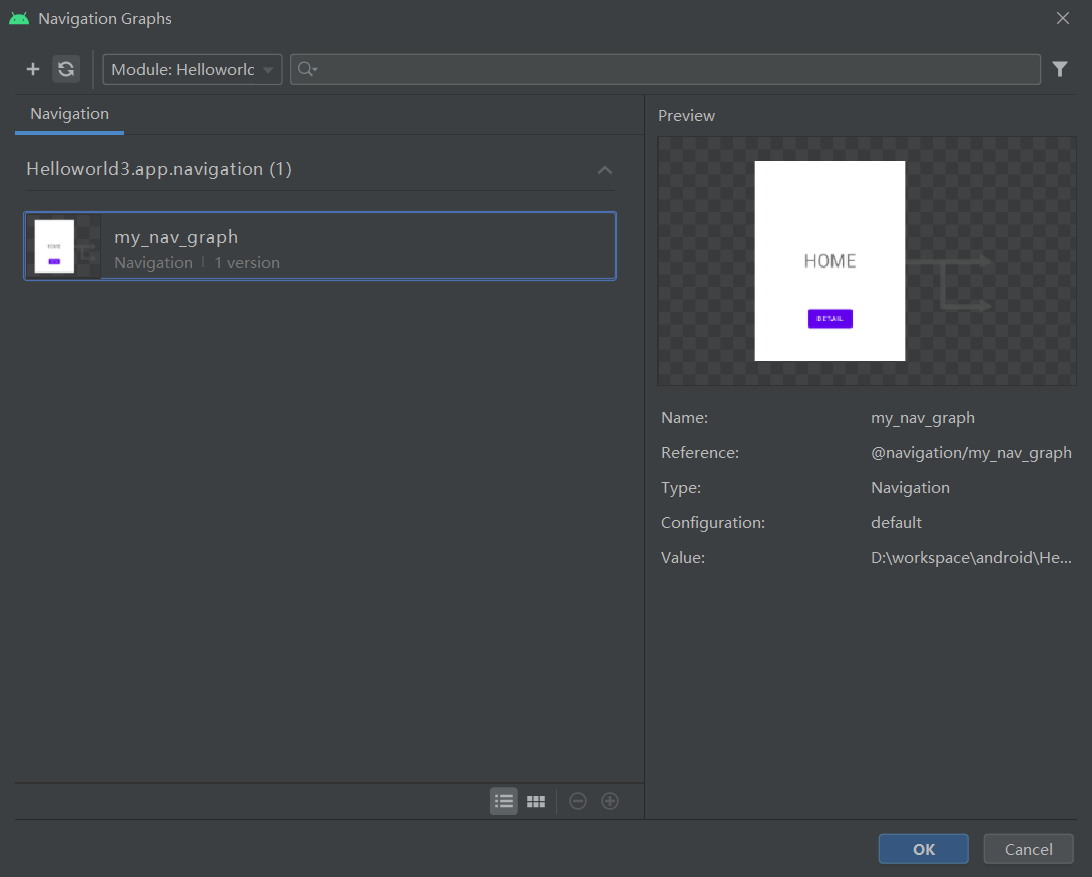This screenshot has height=877, width=1092.
Task: Refresh the resource list
Action: [x=66, y=69]
